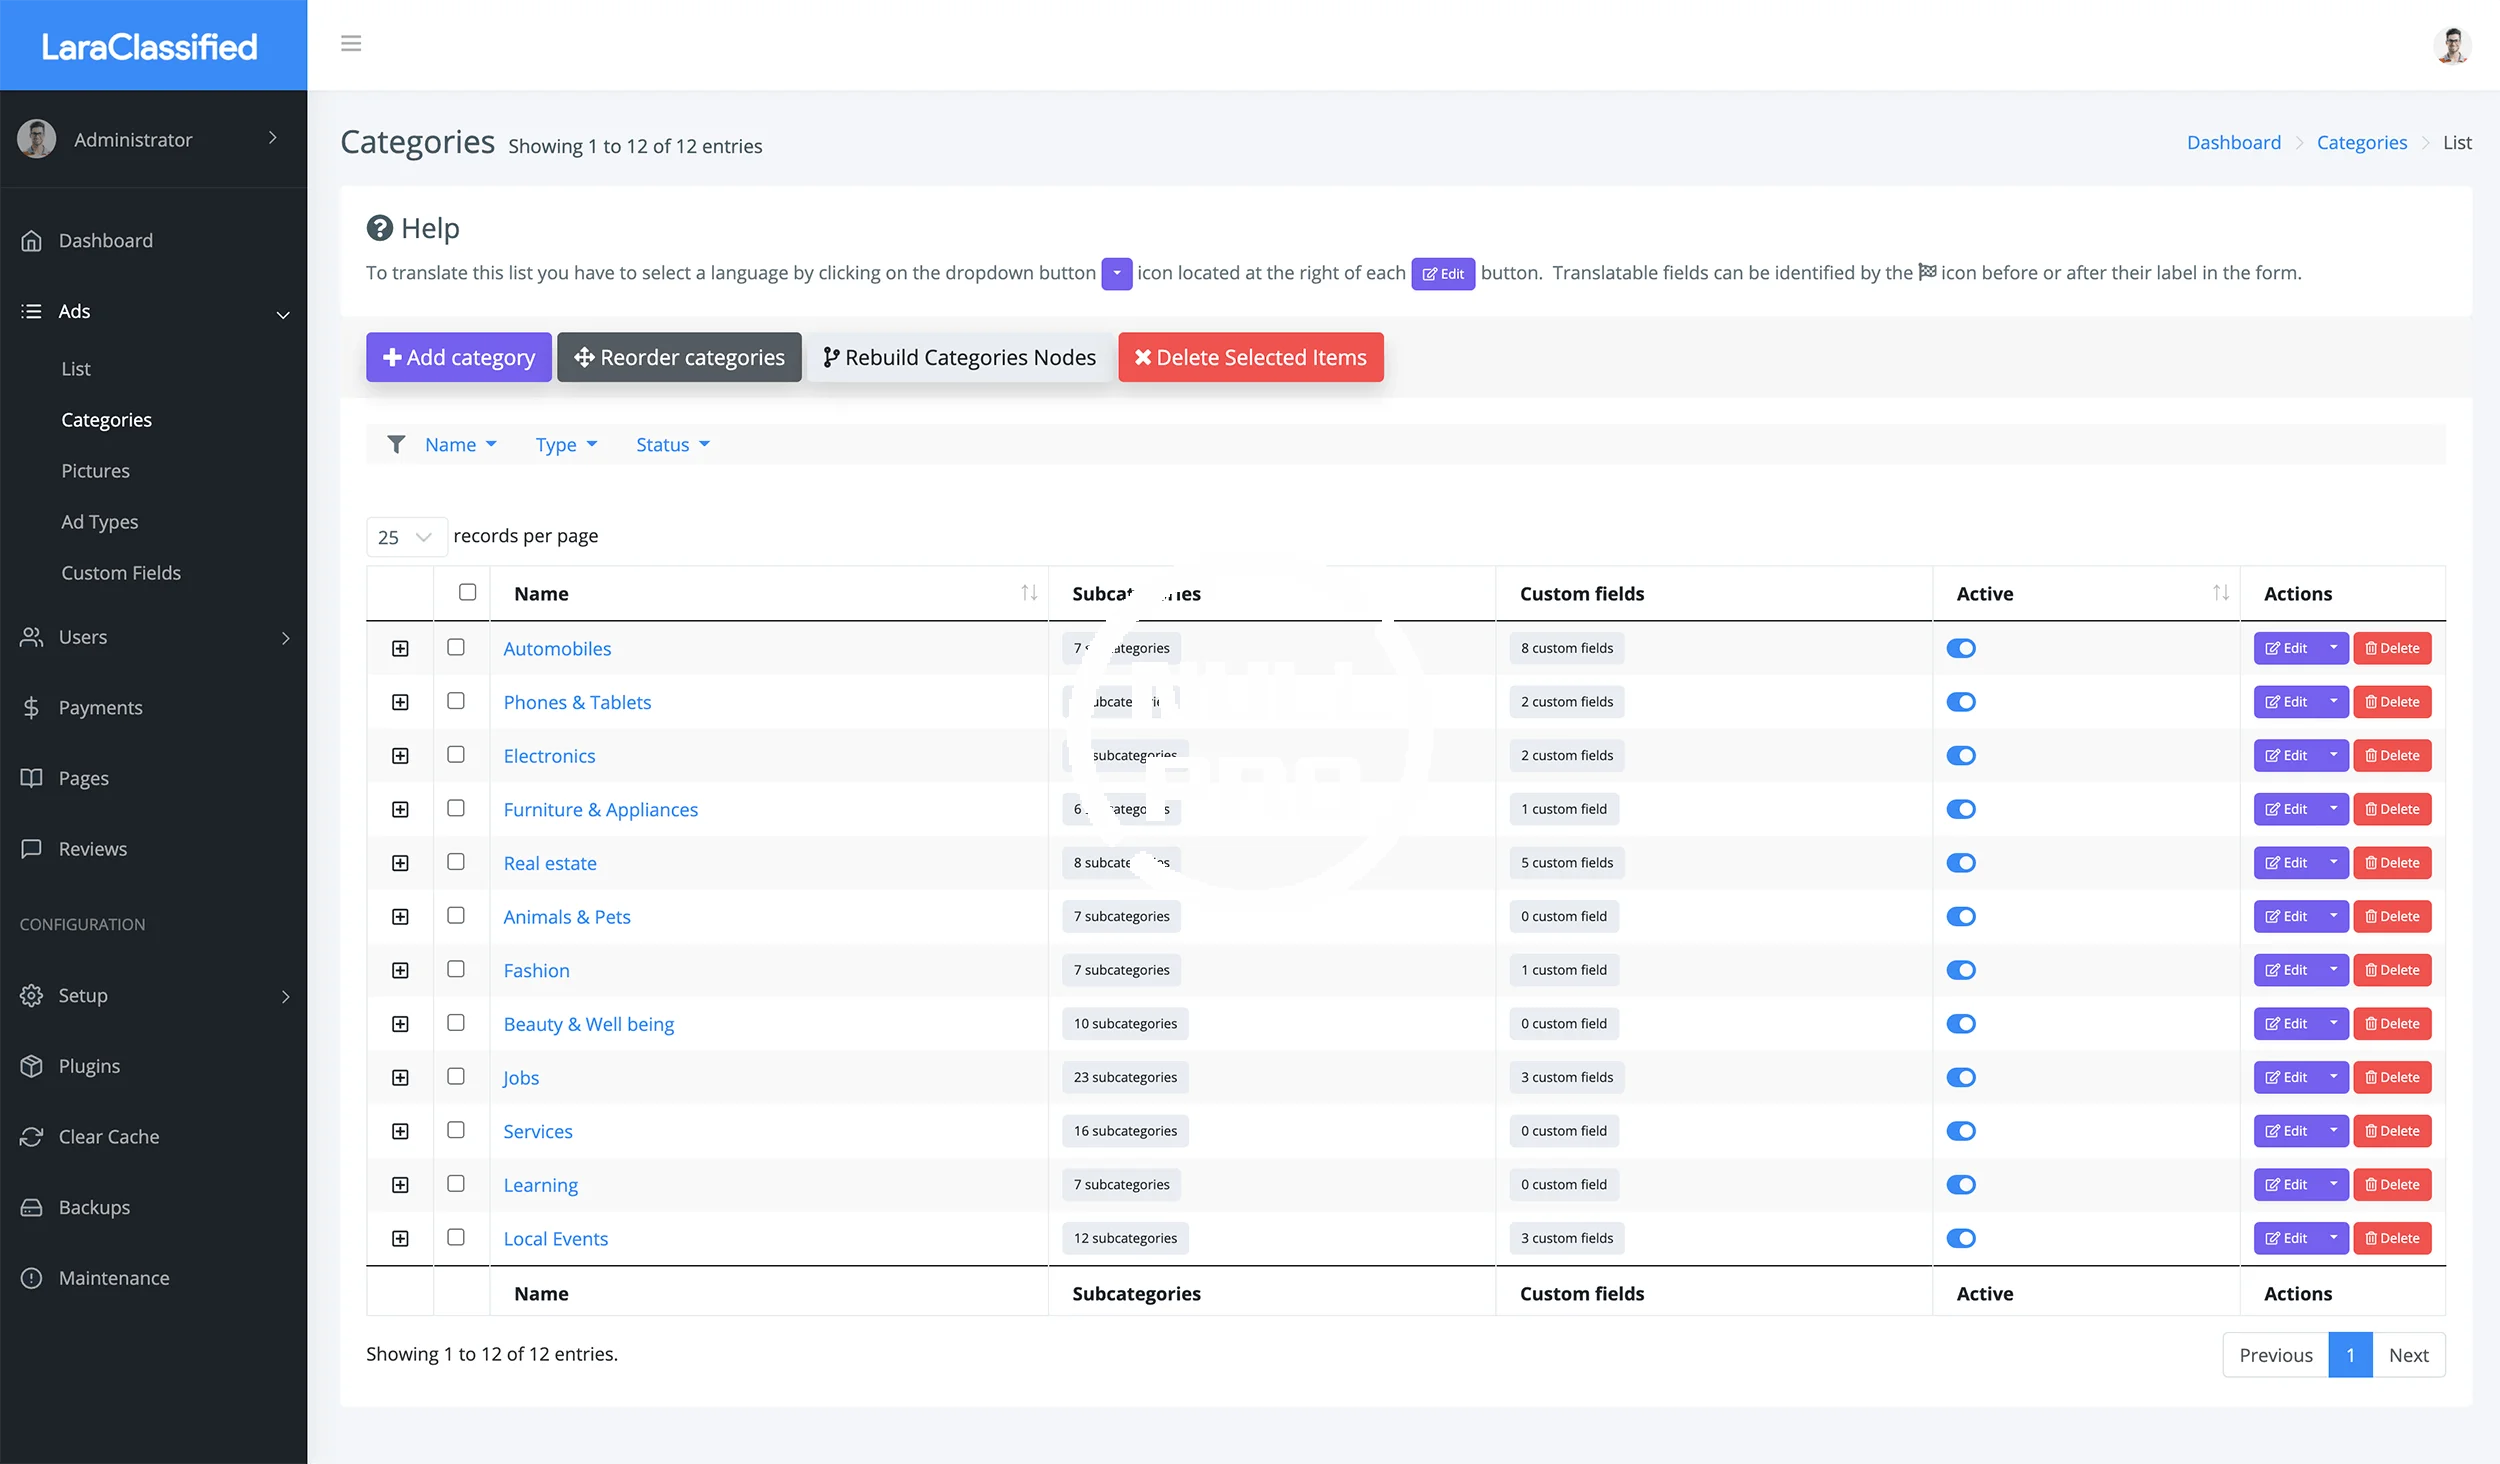Sort table by Name column arrows
The height and width of the screenshot is (1464, 2500).
[x=1028, y=593]
